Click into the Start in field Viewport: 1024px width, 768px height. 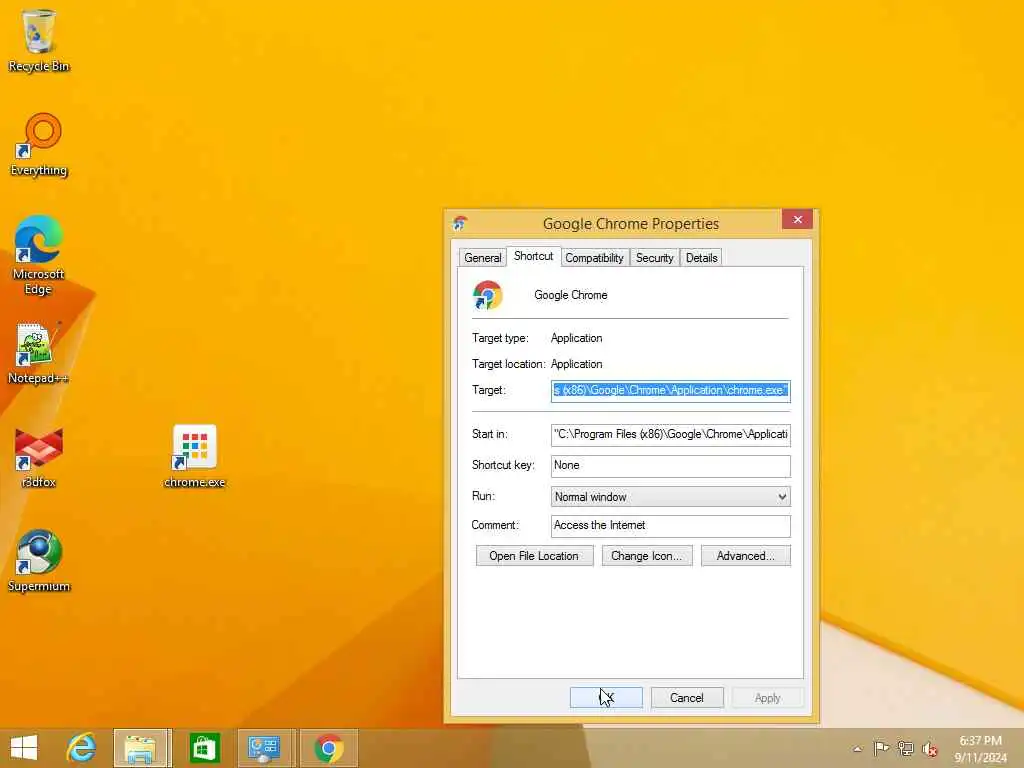pos(671,434)
